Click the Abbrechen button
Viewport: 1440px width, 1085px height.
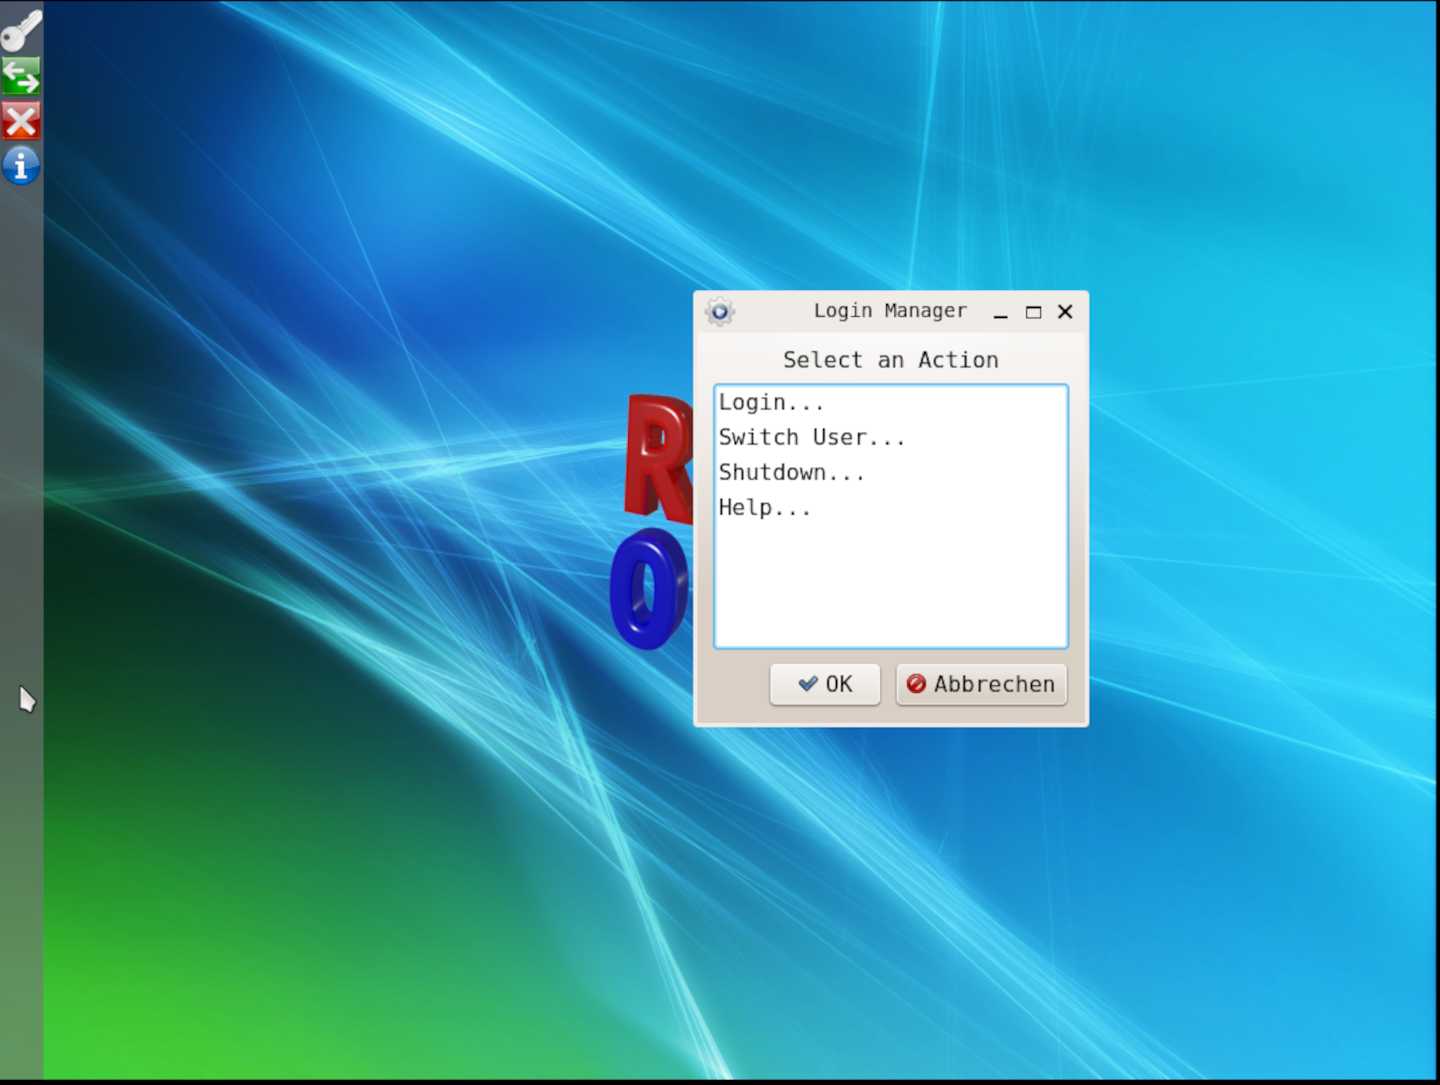click(981, 685)
